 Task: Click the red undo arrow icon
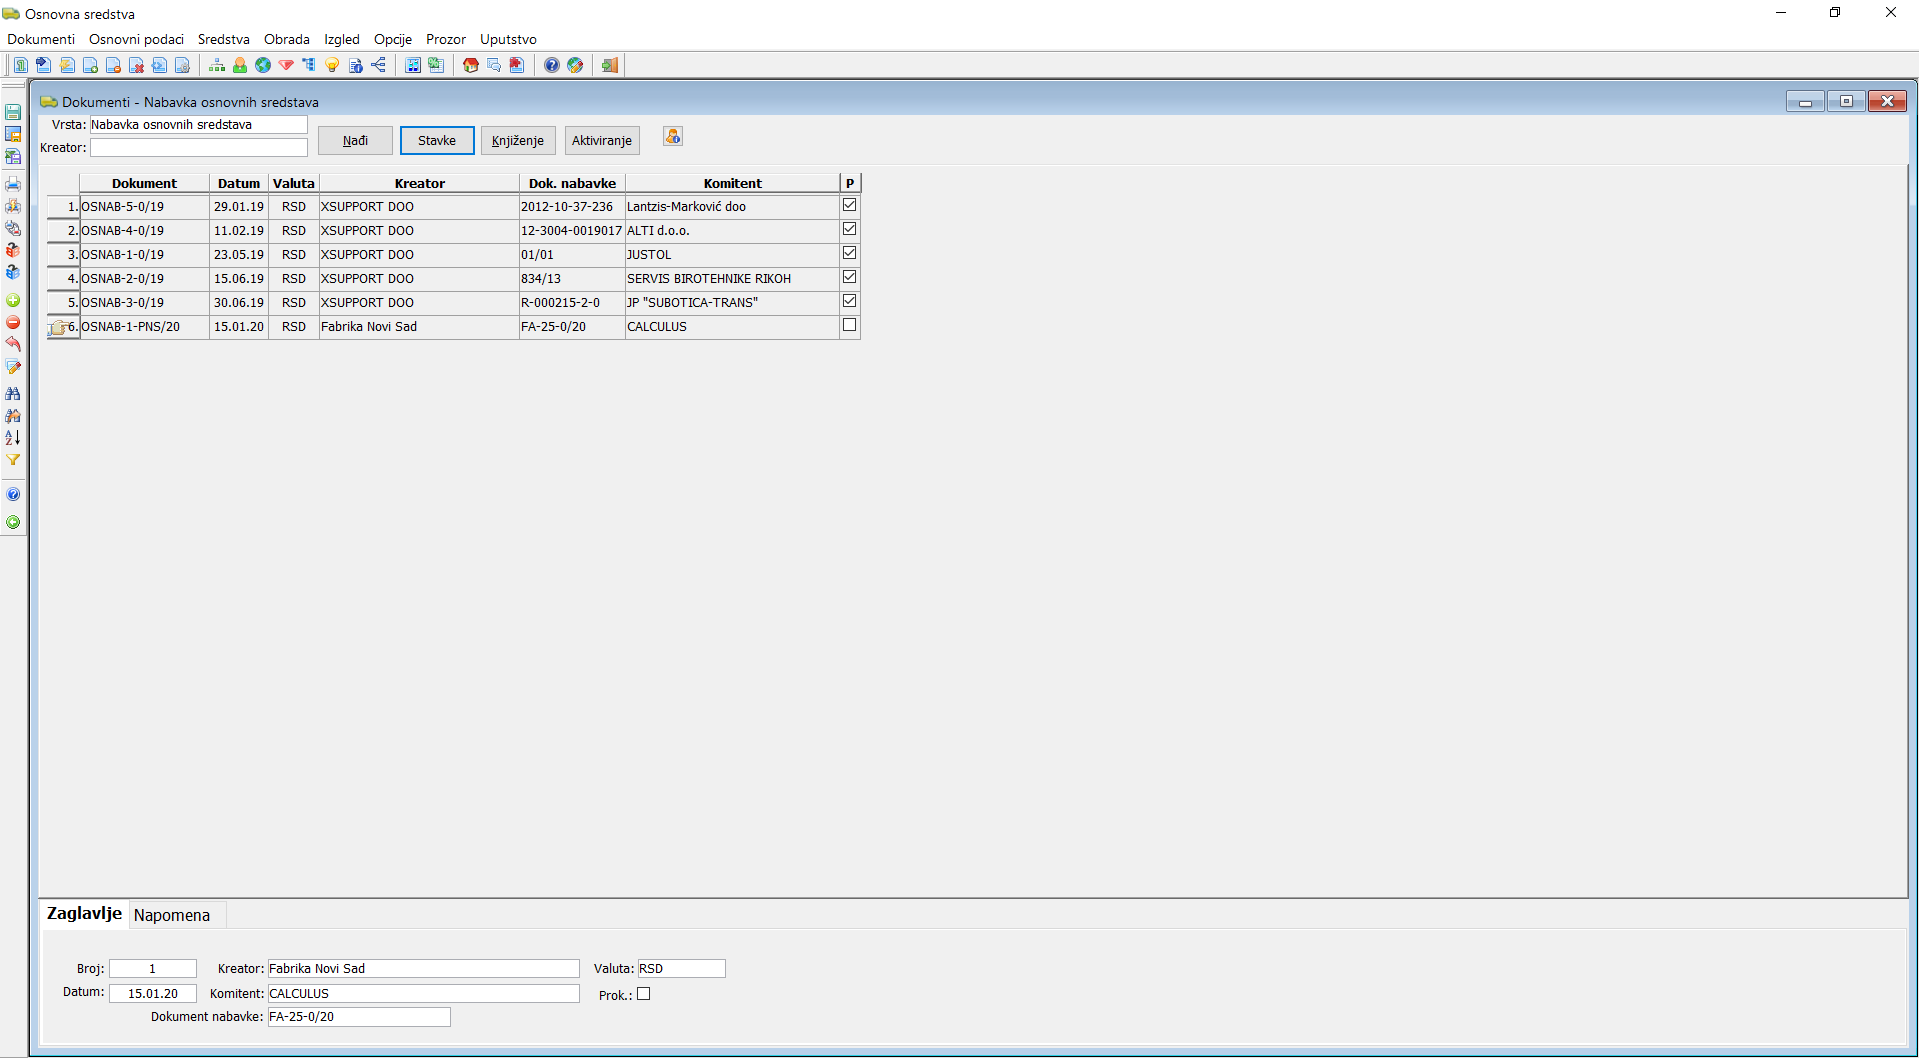pos(13,345)
